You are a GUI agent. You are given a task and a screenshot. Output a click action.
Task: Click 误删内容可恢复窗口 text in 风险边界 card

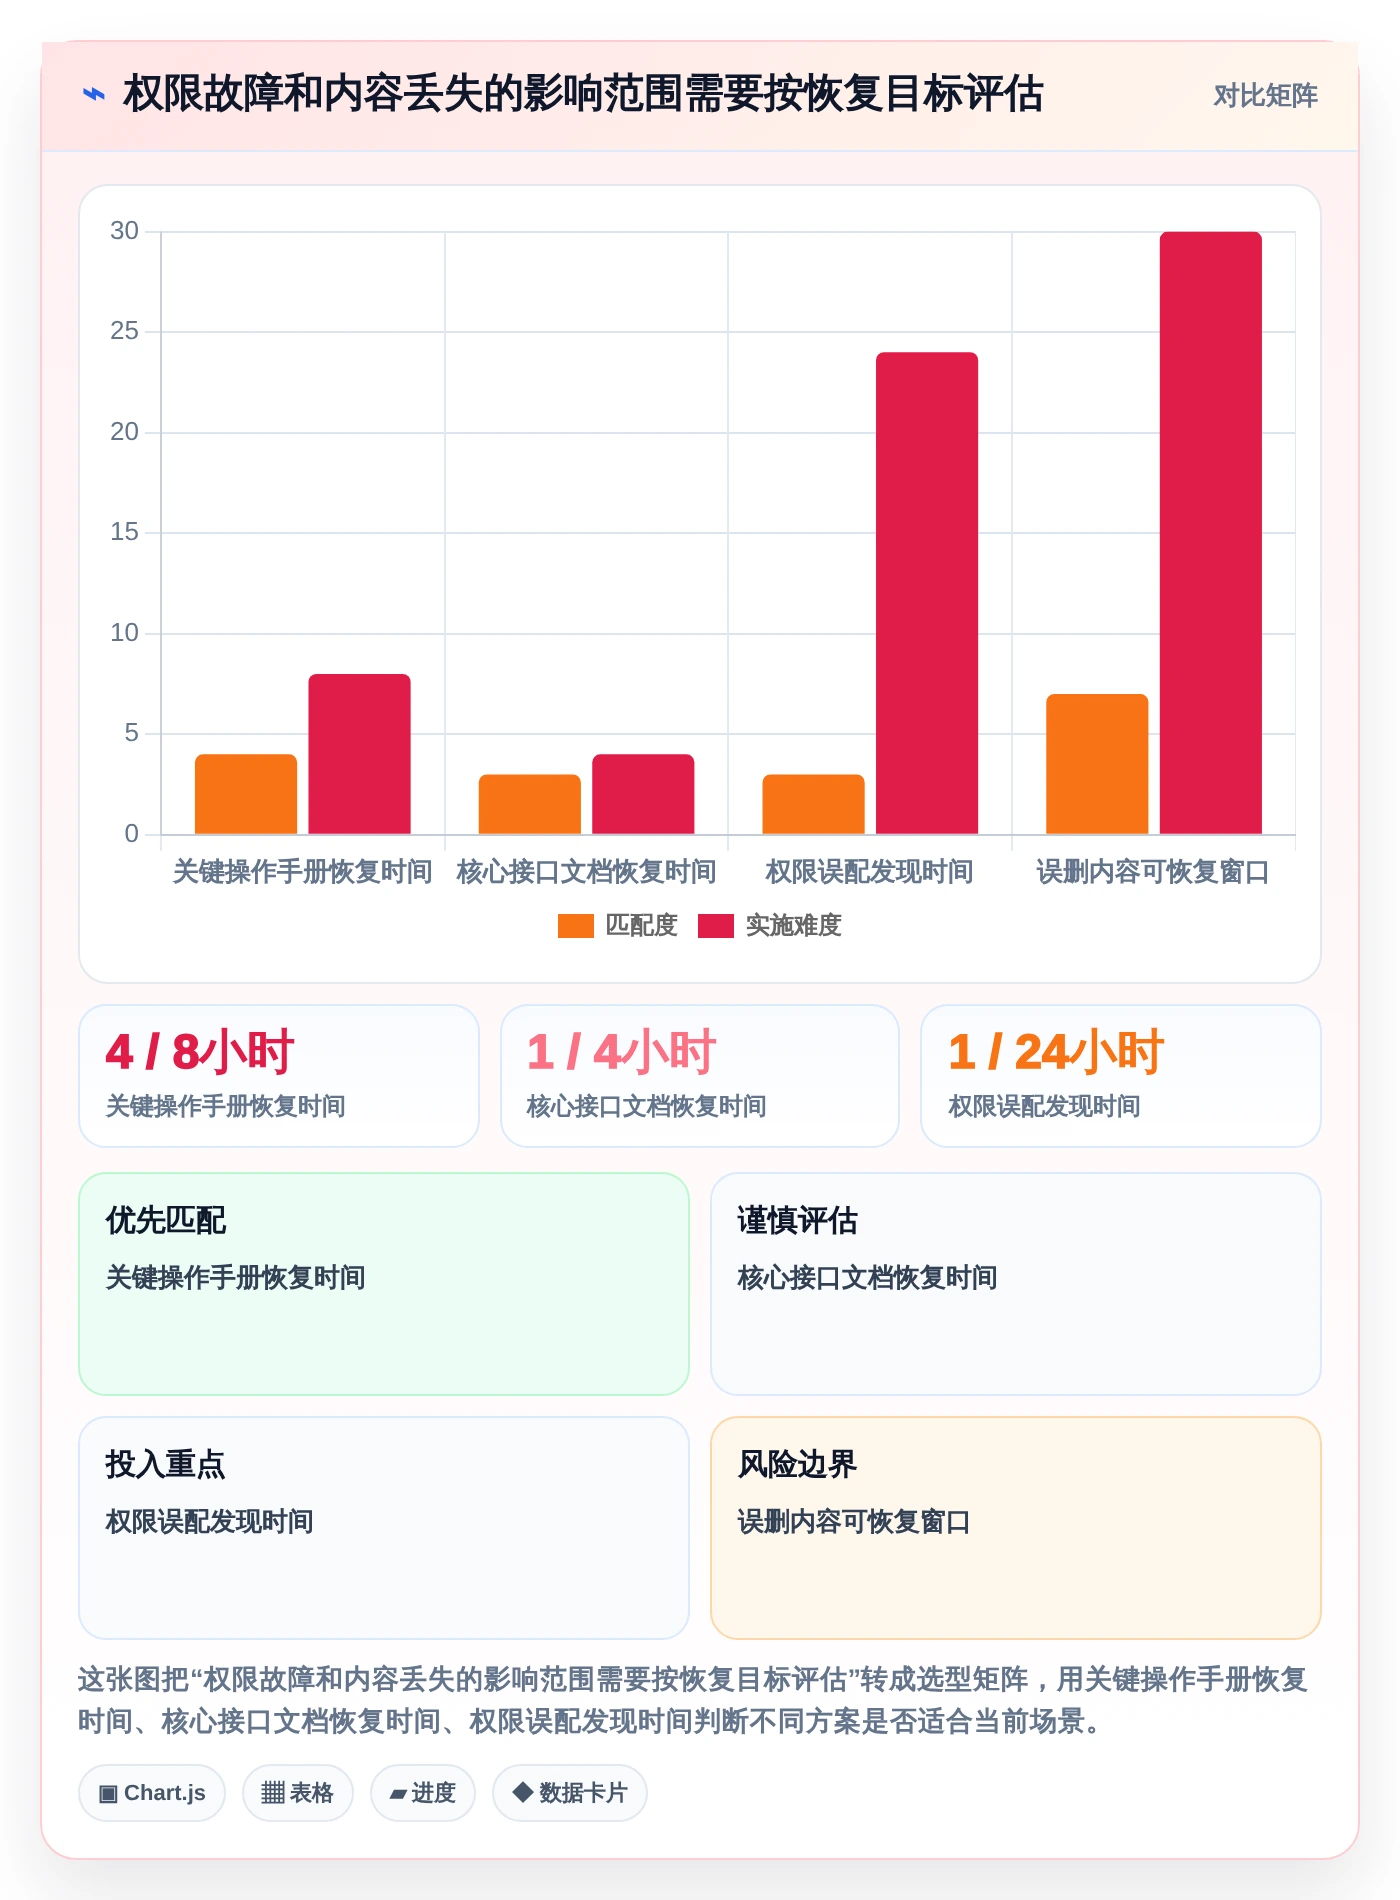pos(854,1522)
